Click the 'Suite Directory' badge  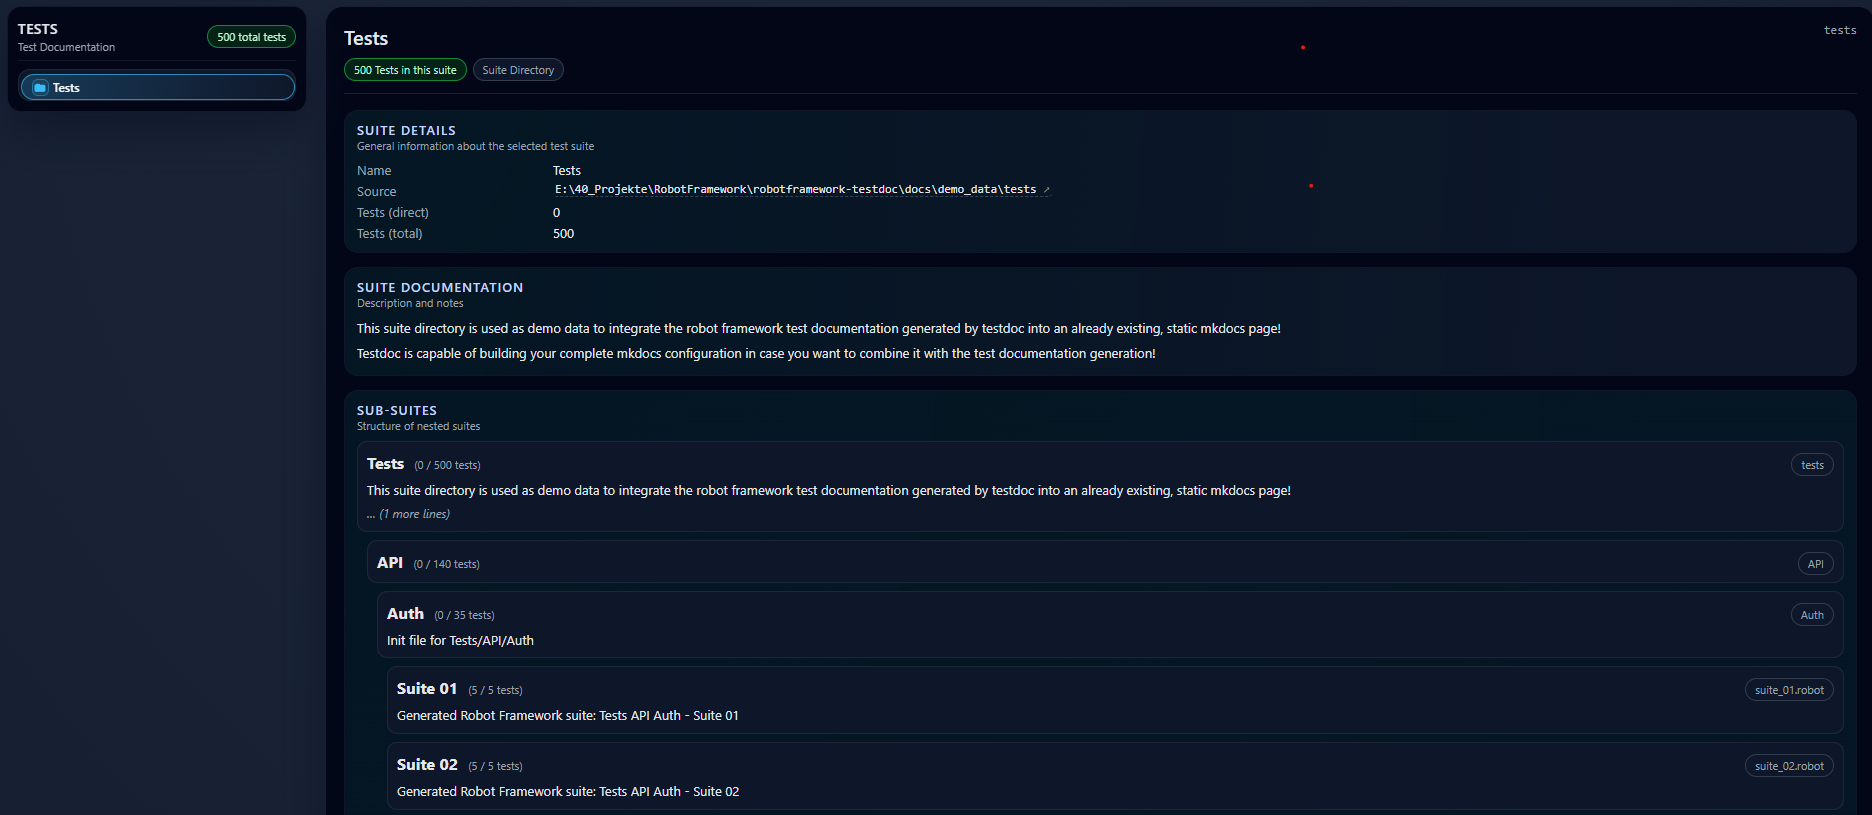point(518,70)
